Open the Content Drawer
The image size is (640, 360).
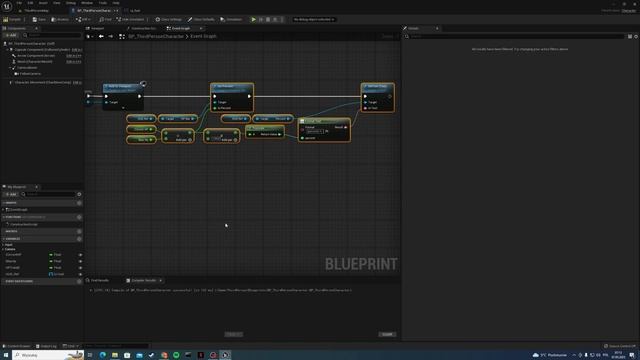click(16, 346)
